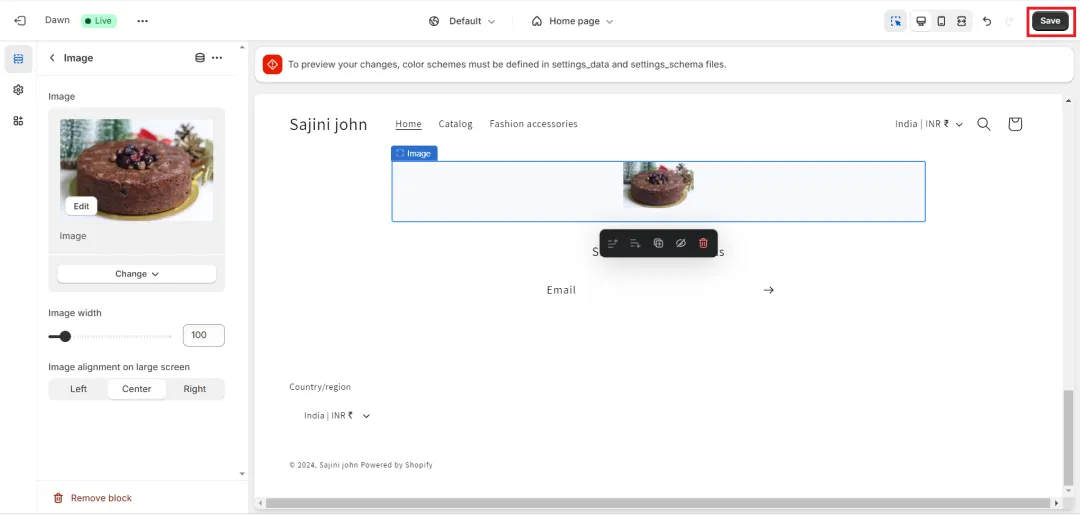
Task: Expand the Change image dropdown
Action: (136, 274)
